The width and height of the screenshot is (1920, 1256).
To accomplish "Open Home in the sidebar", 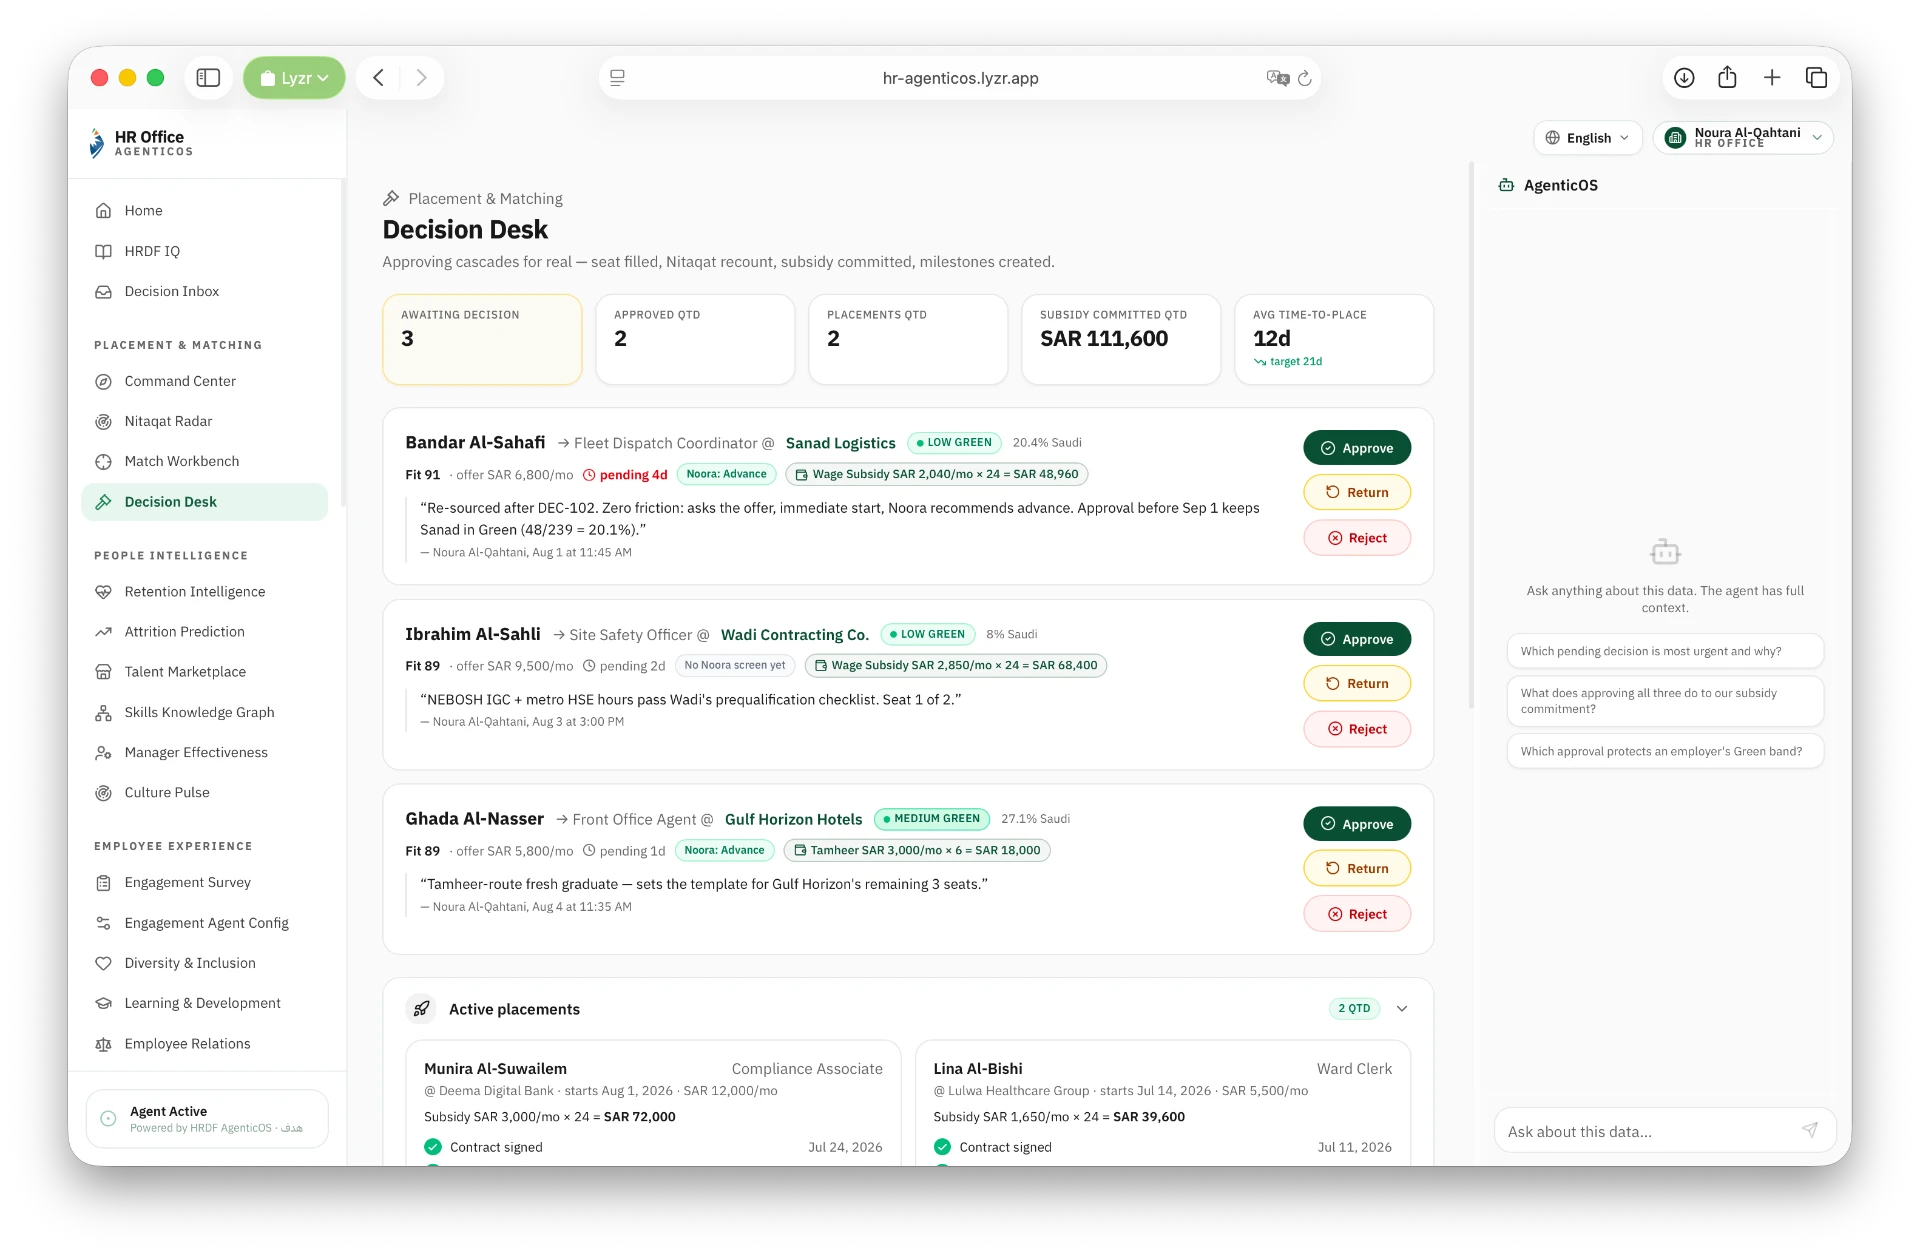I will [204, 211].
